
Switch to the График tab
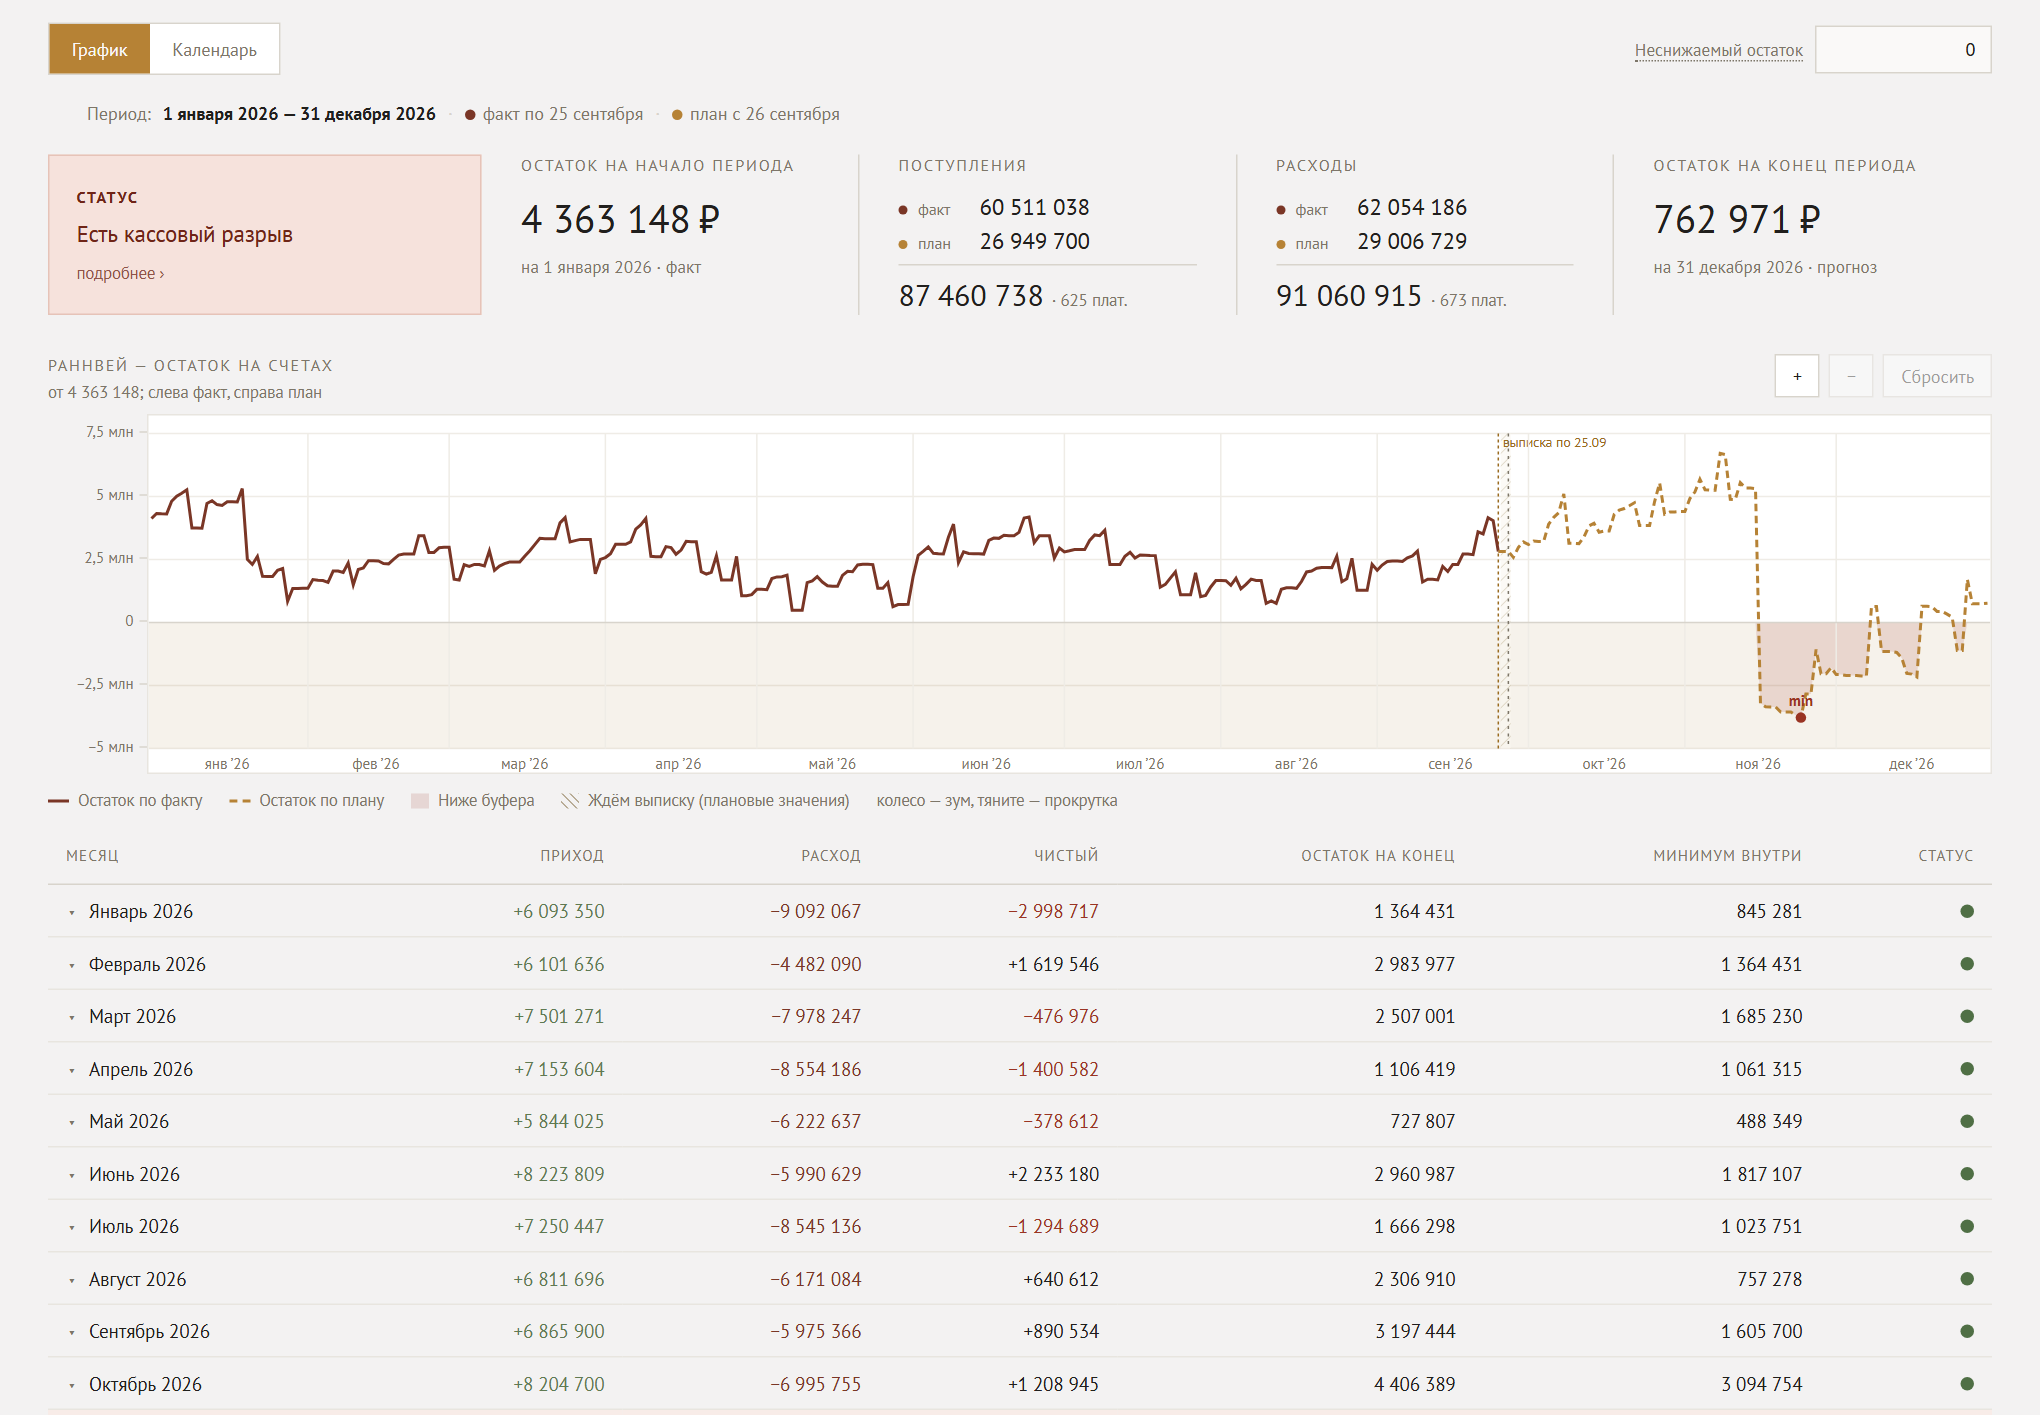99,49
